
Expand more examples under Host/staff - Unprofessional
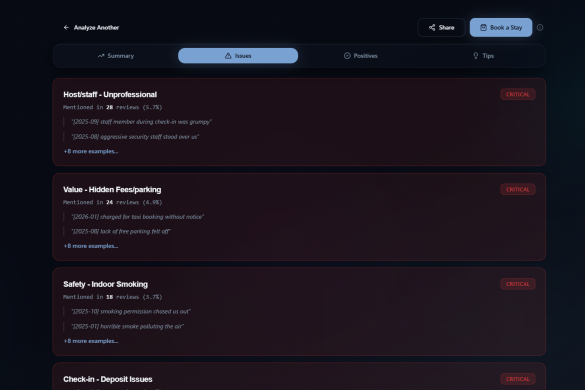pos(91,152)
